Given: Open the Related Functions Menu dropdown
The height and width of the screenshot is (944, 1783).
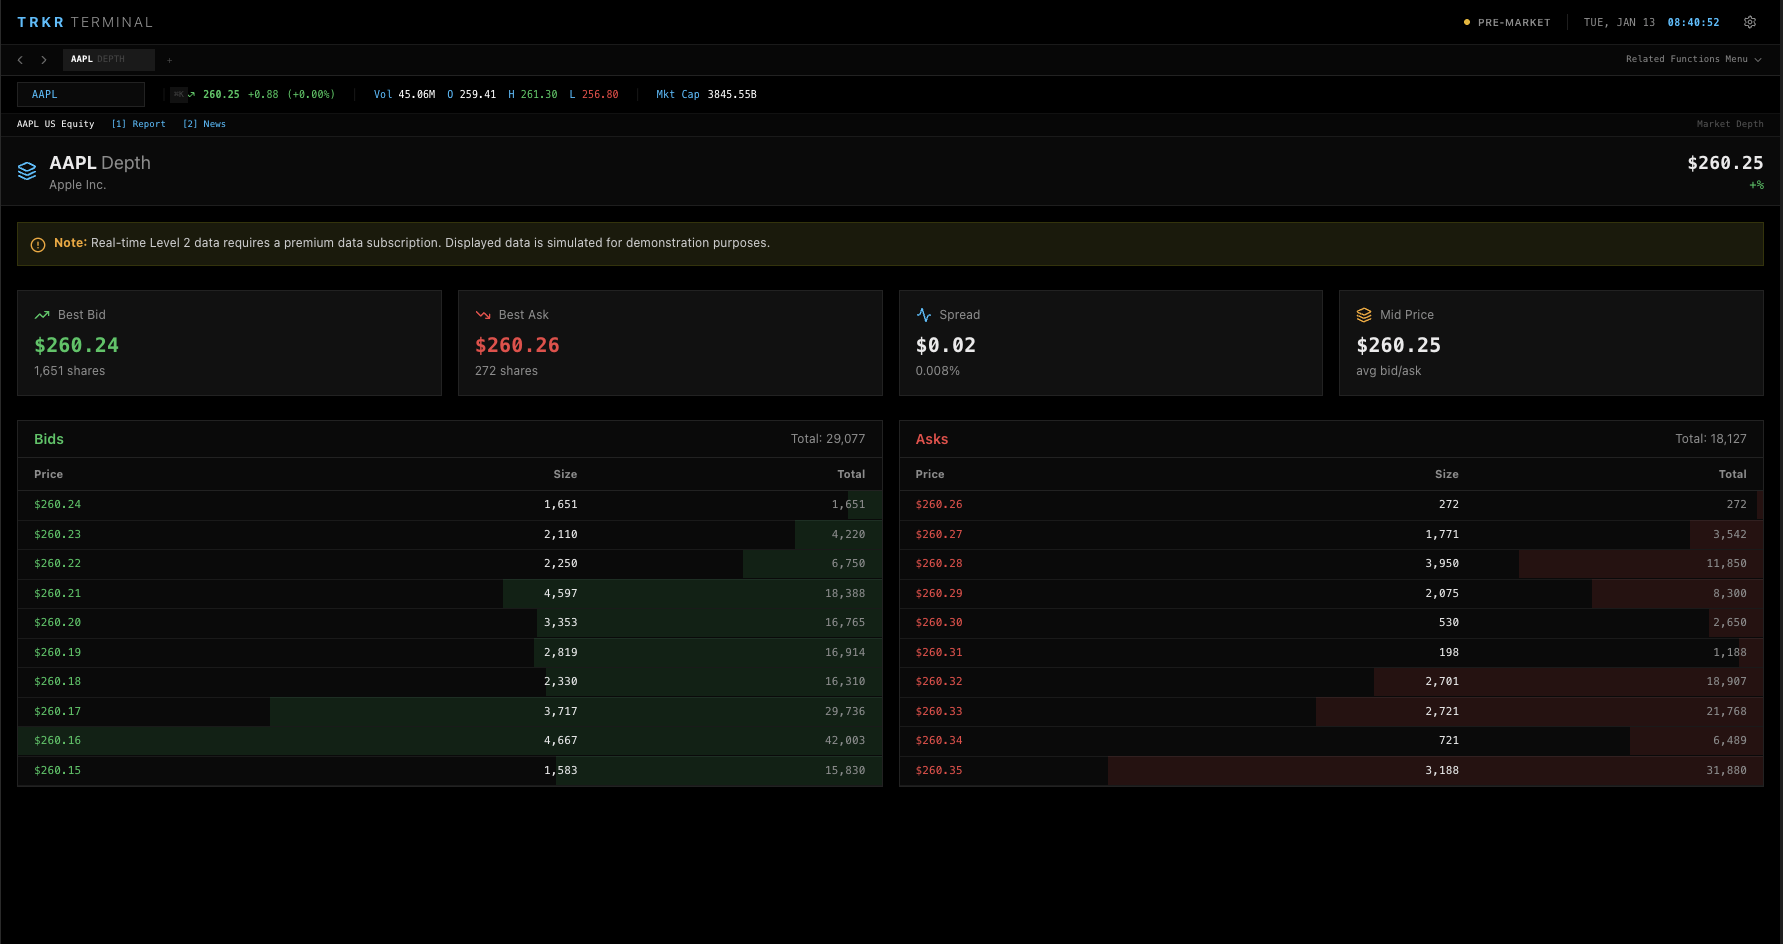Looking at the screenshot, I should pos(1693,59).
